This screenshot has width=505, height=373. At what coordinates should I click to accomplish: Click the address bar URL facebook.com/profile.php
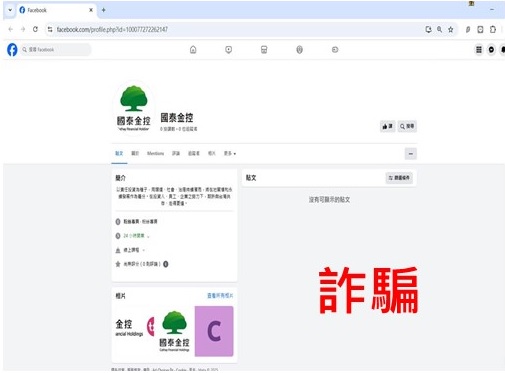tap(112, 29)
